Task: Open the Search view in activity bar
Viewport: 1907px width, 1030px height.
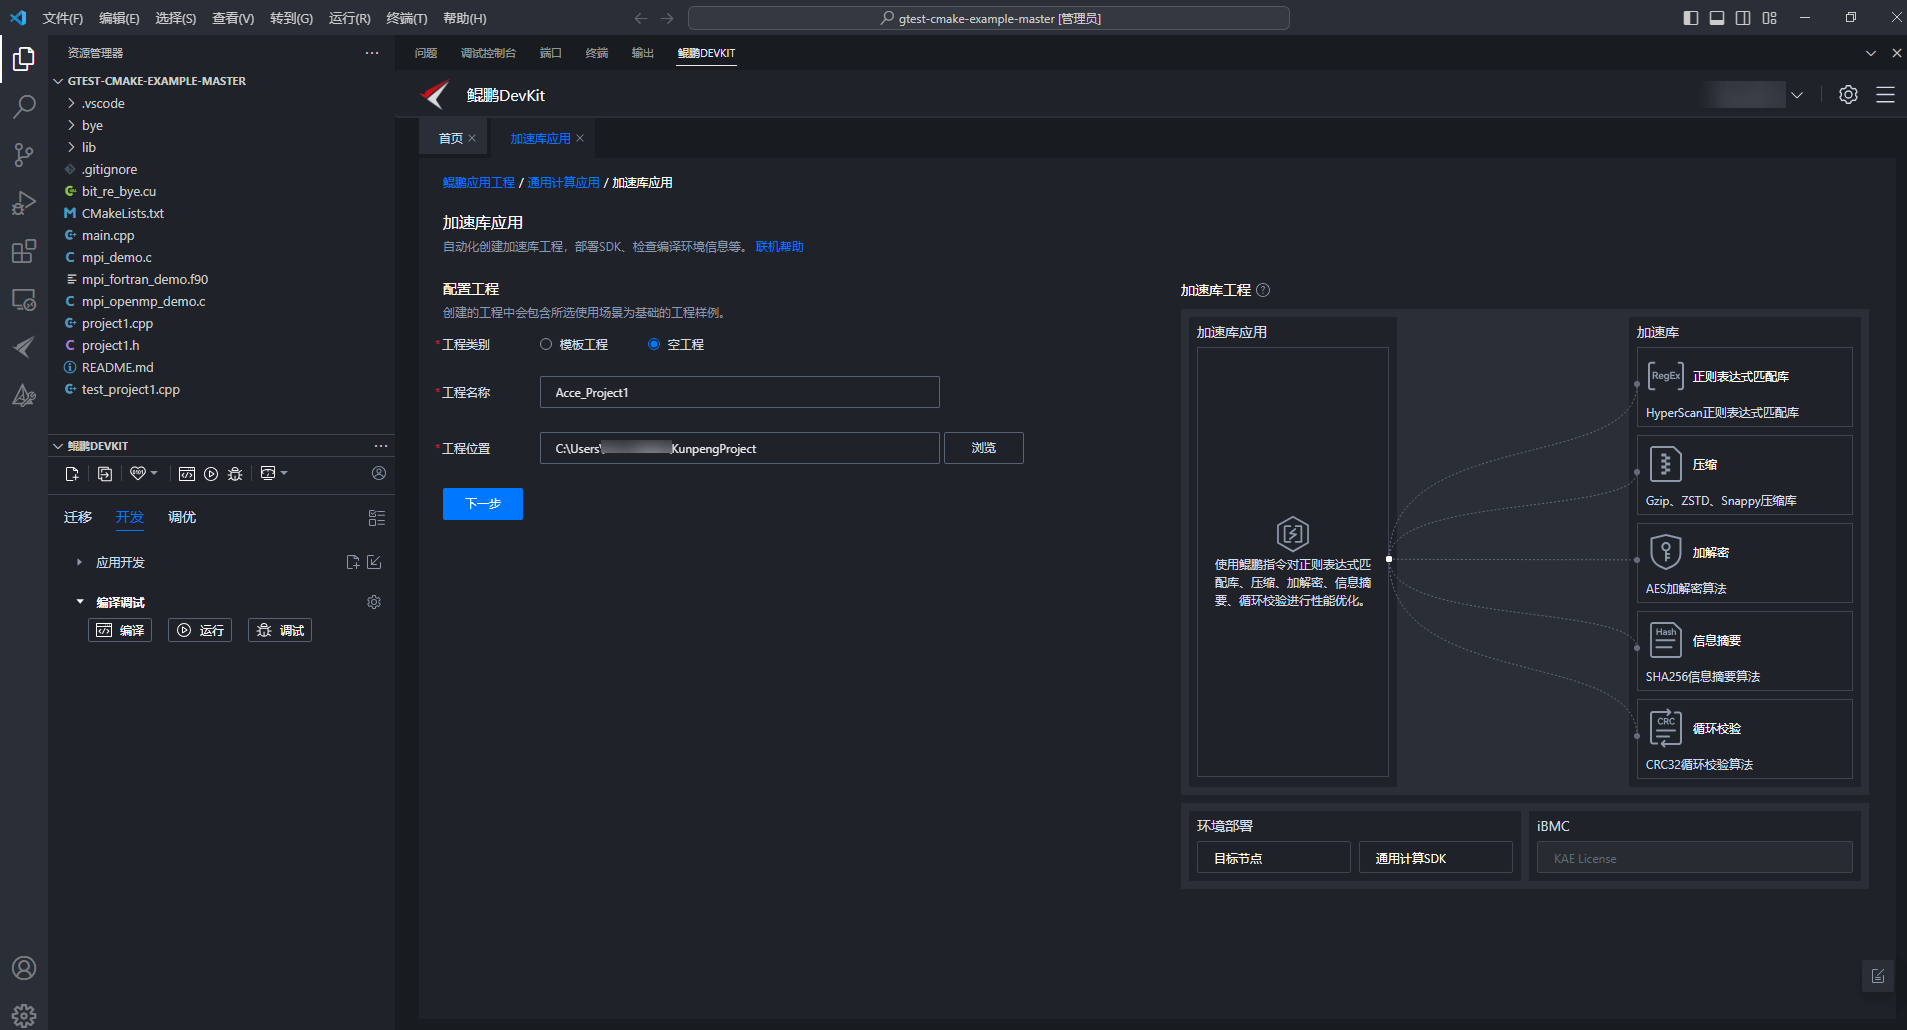Action: [24, 107]
